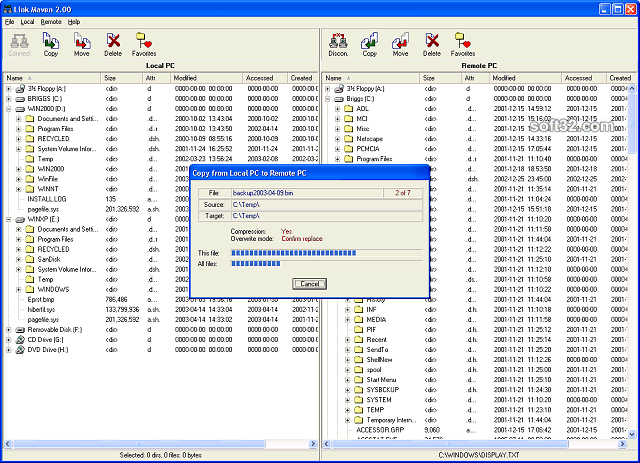Click the Move icon in Remote PC toolbar
640x463 pixels.
point(400,45)
